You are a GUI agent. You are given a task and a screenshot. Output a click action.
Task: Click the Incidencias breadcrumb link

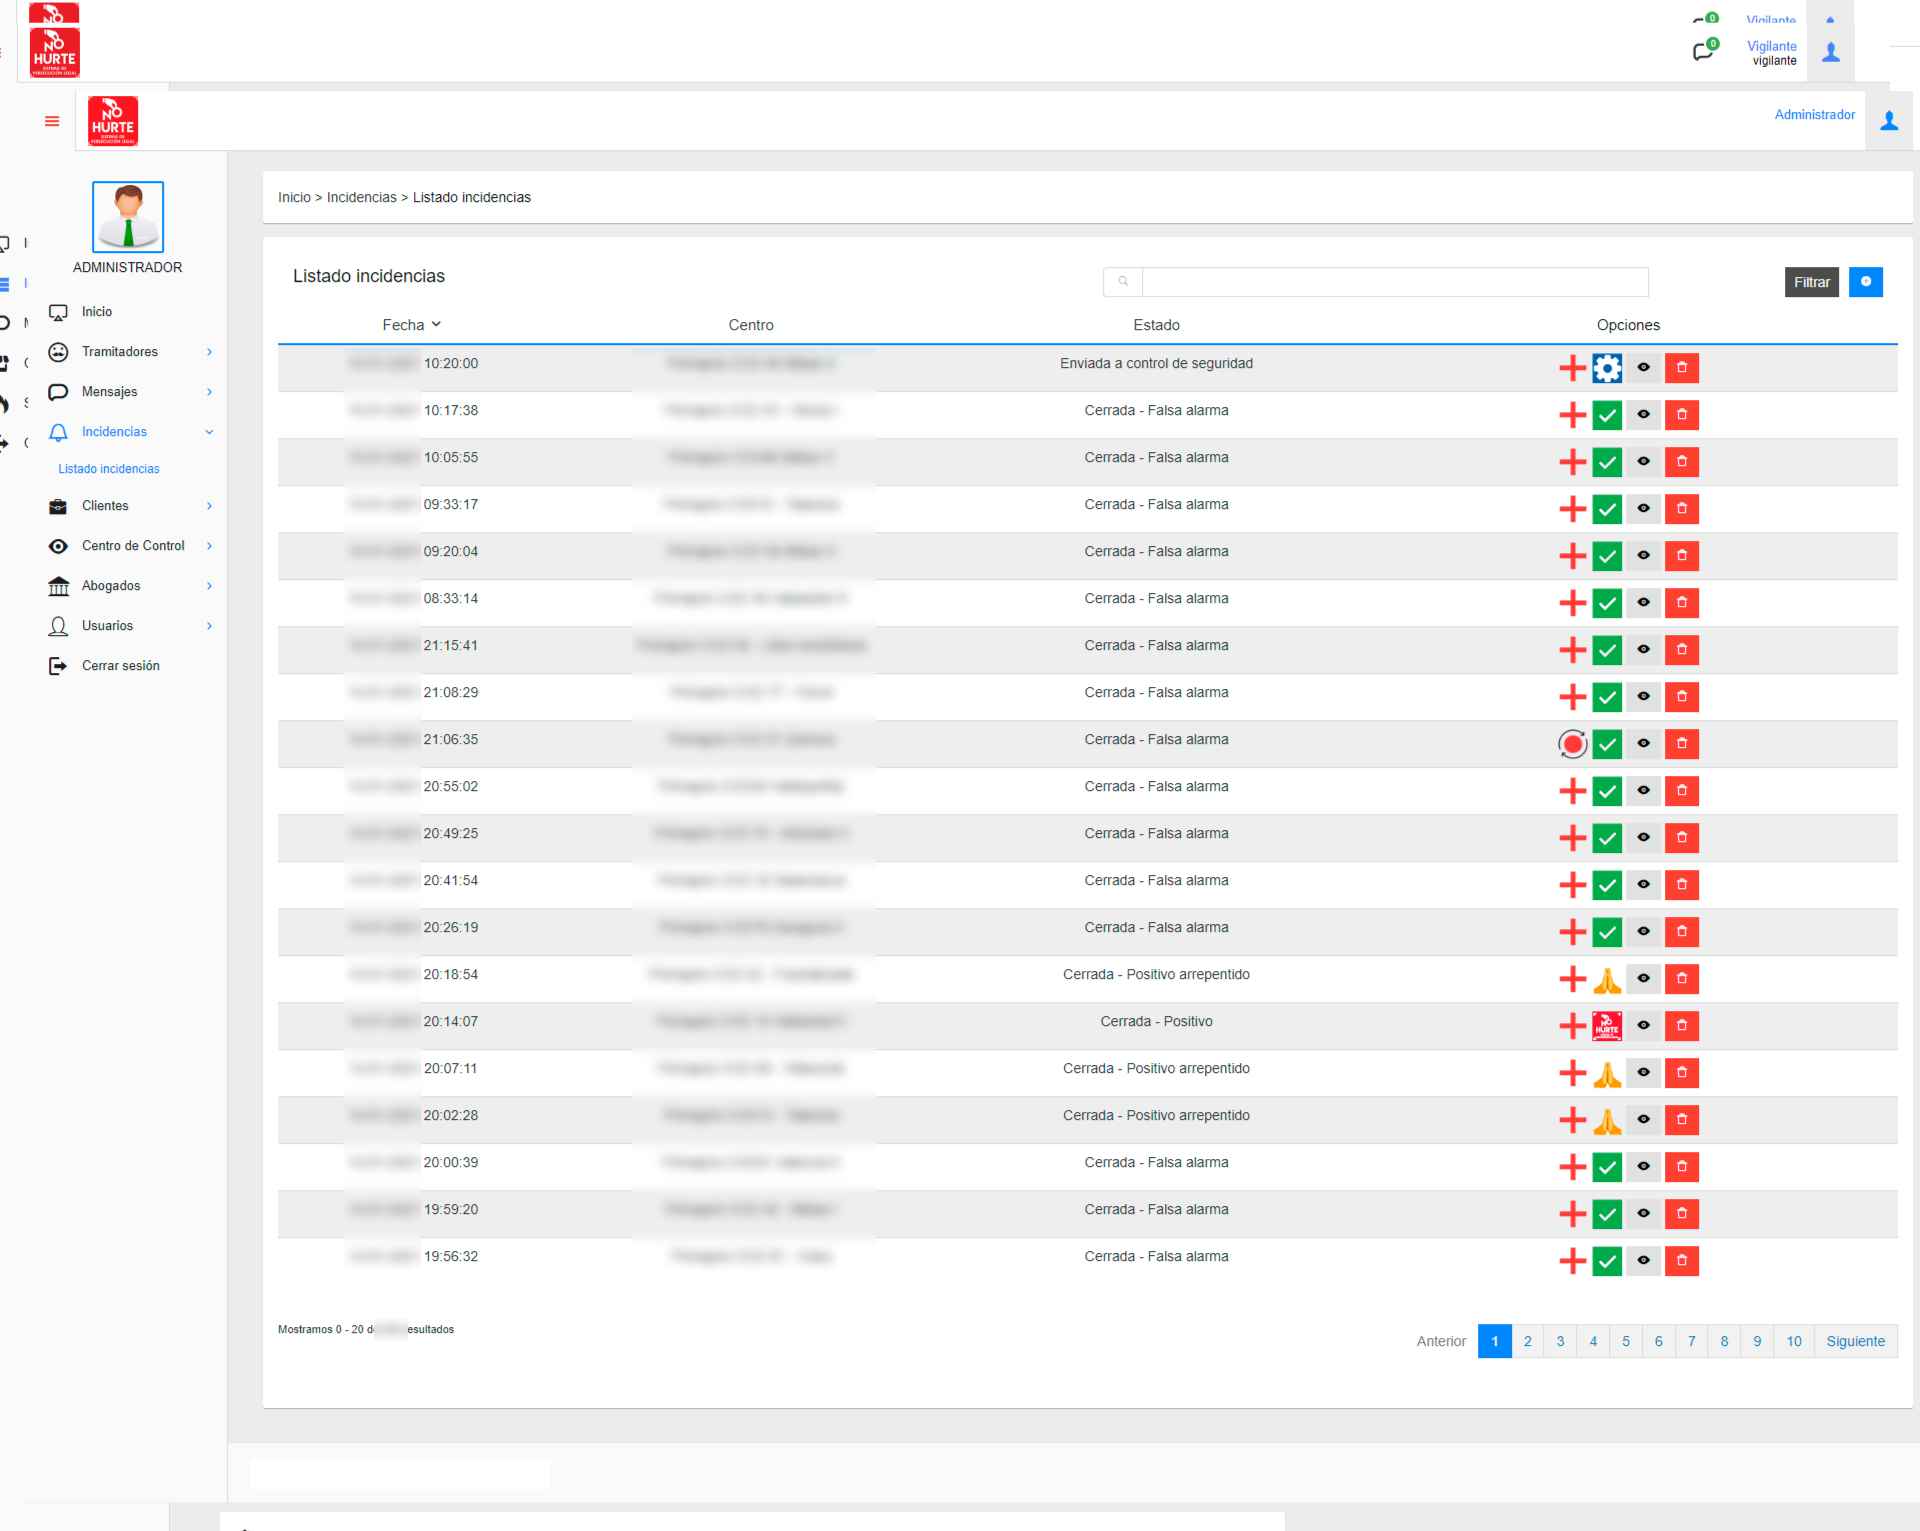[x=362, y=198]
